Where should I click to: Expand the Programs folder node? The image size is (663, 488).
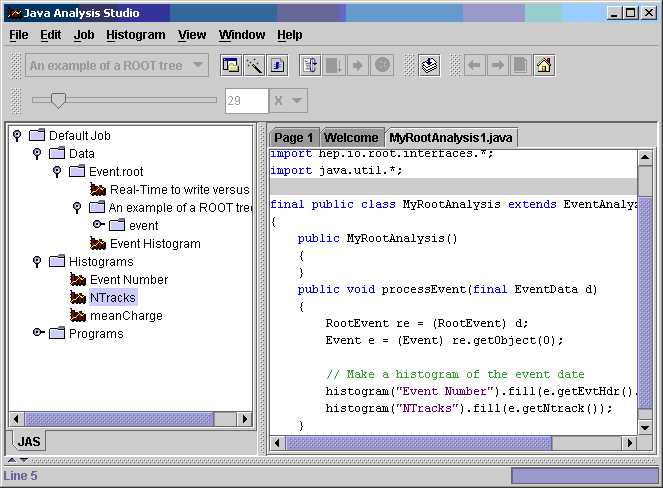pos(37,334)
